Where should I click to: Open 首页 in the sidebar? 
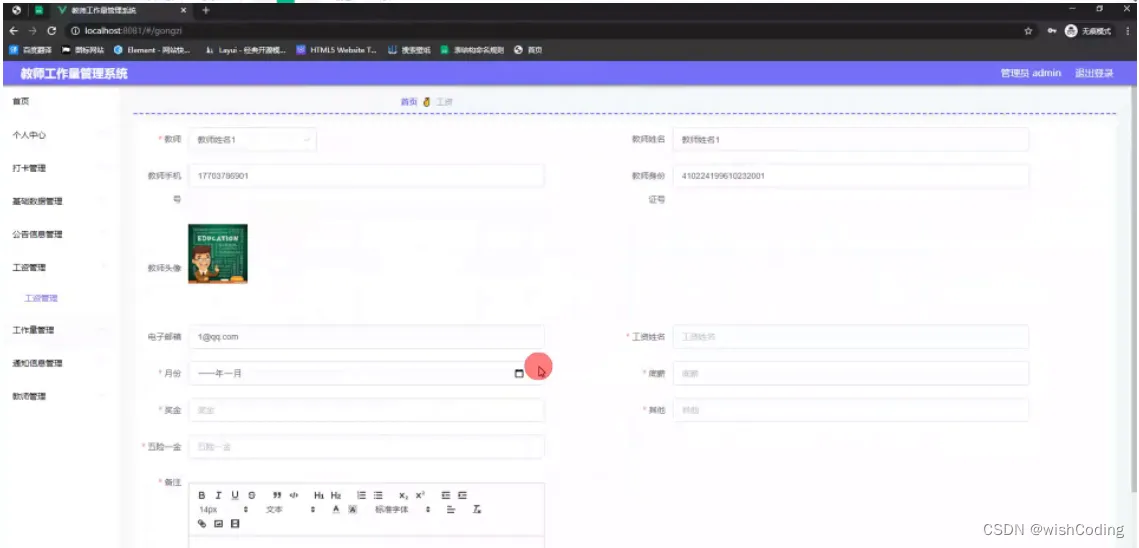tap(60, 102)
